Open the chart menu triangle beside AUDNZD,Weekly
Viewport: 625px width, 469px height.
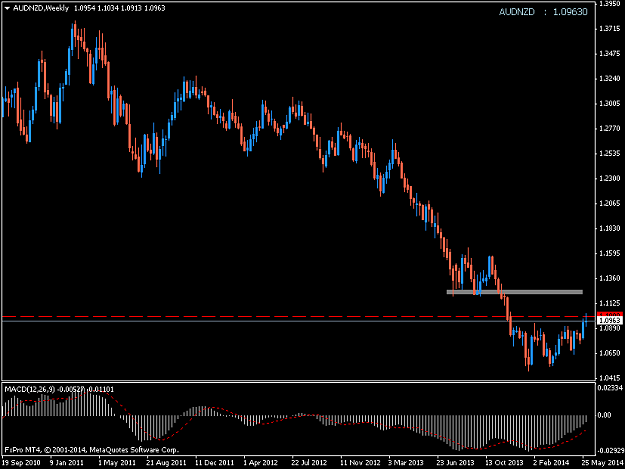pyautogui.click(x=7, y=8)
